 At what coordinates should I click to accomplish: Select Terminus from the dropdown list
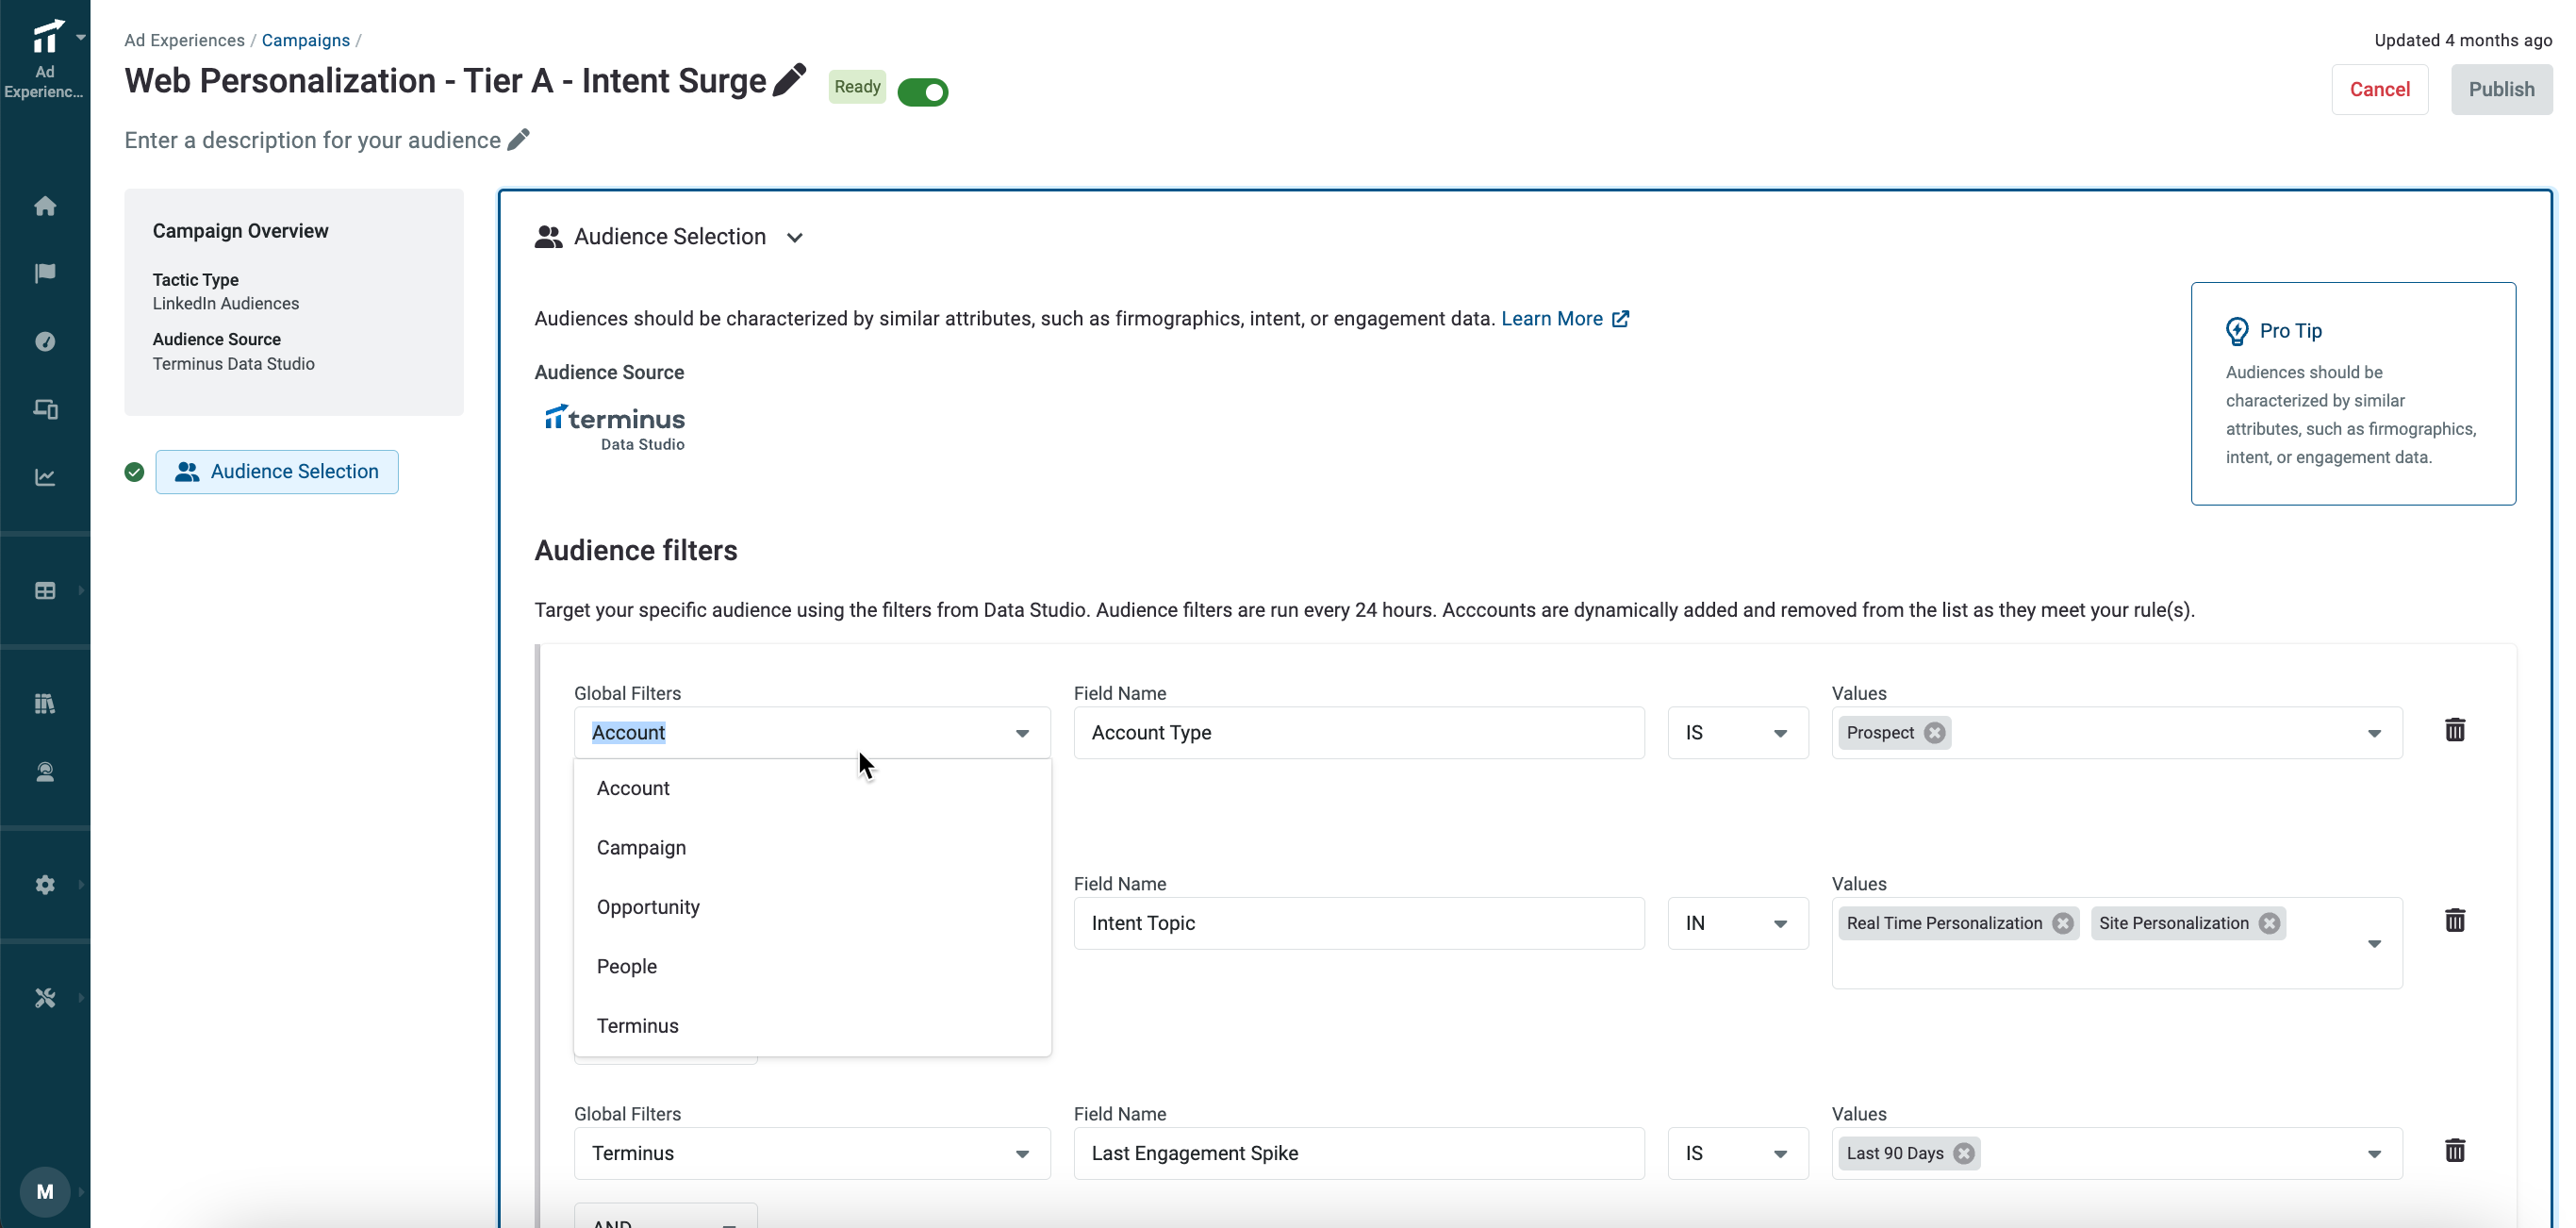click(812, 1026)
